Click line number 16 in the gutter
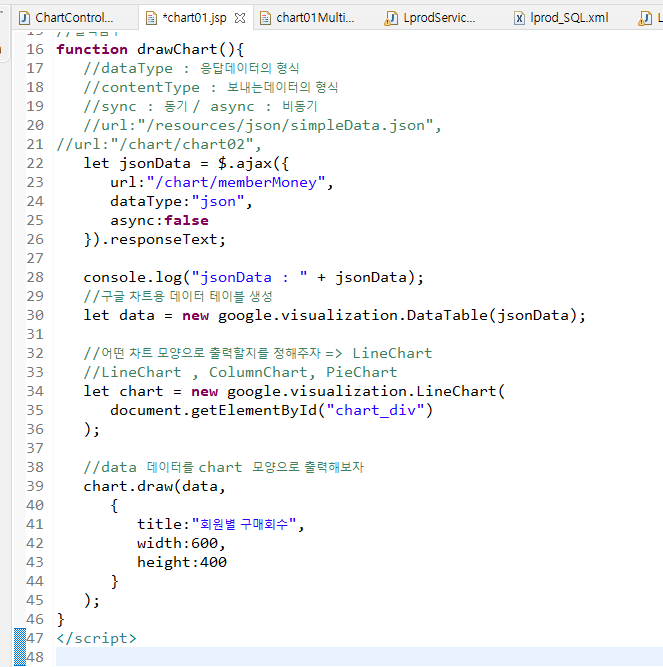The height and width of the screenshot is (667, 663). click(x=35, y=49)
